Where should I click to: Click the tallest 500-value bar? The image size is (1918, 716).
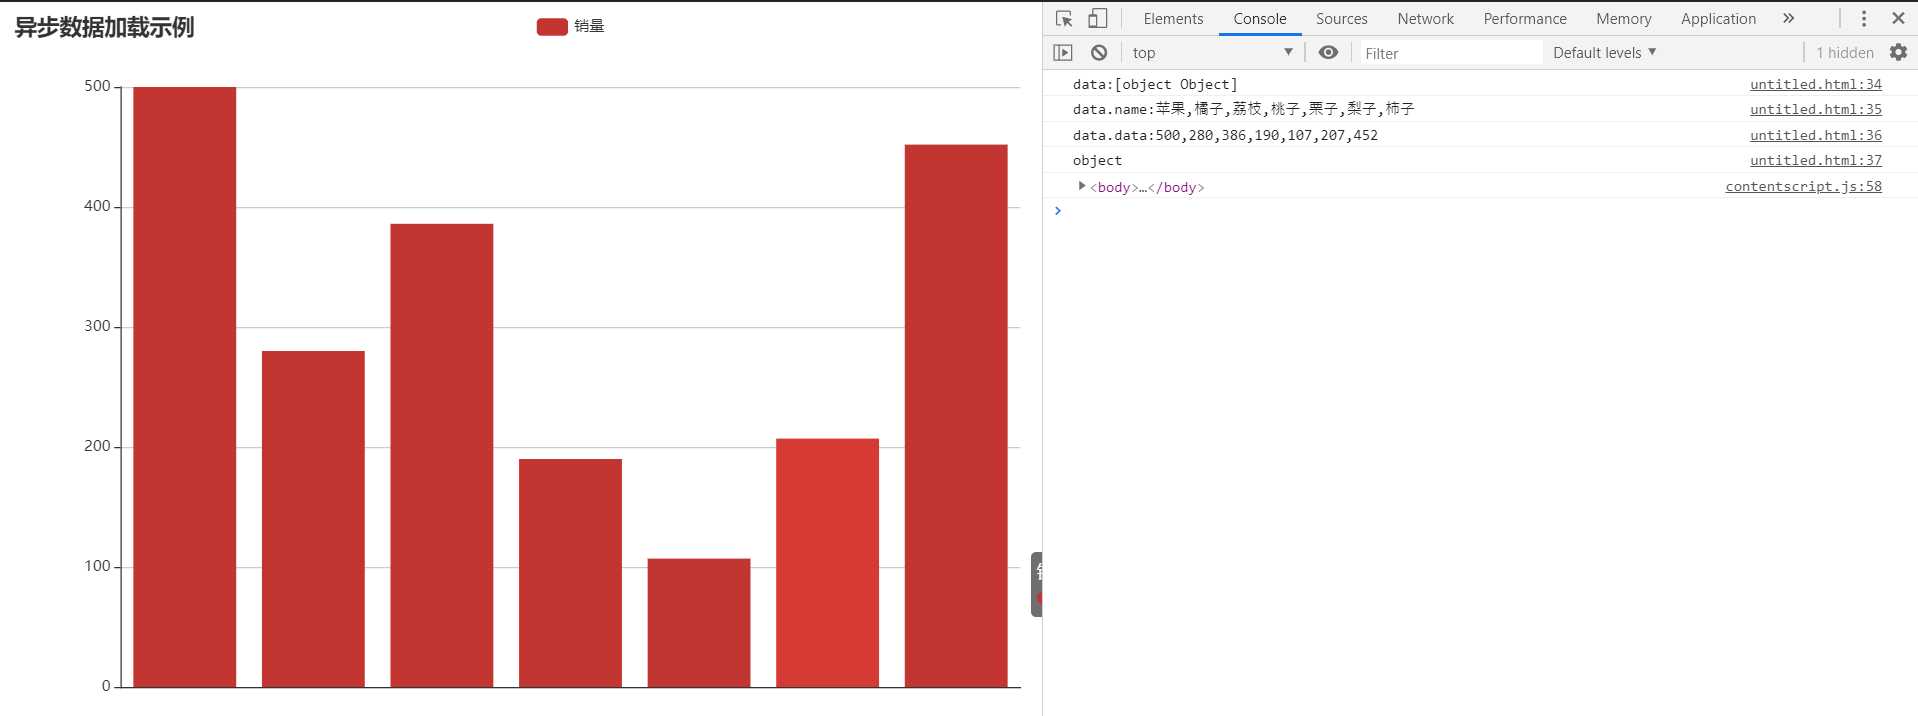tap(185, 387)
